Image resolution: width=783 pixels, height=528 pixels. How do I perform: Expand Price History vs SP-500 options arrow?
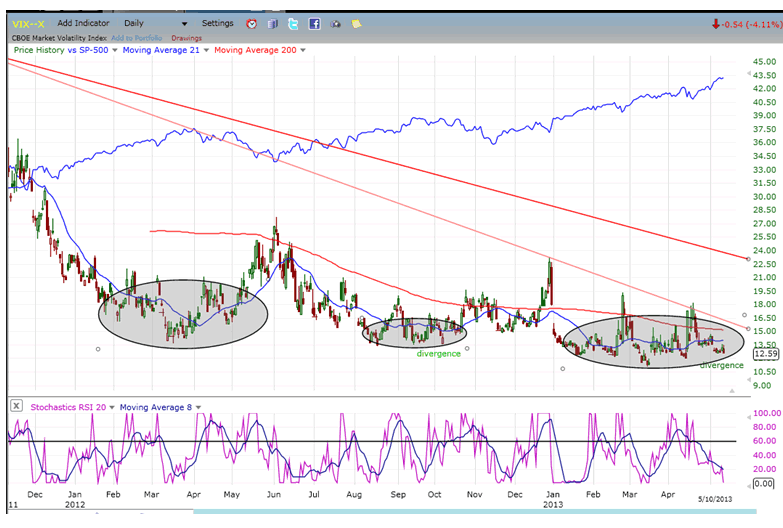click(x=115, y=49)
